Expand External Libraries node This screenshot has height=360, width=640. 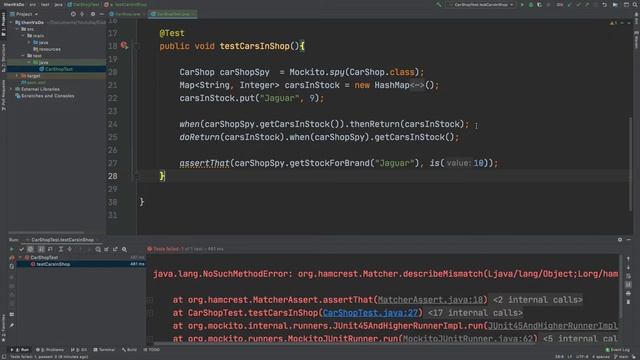coord(11,89)
